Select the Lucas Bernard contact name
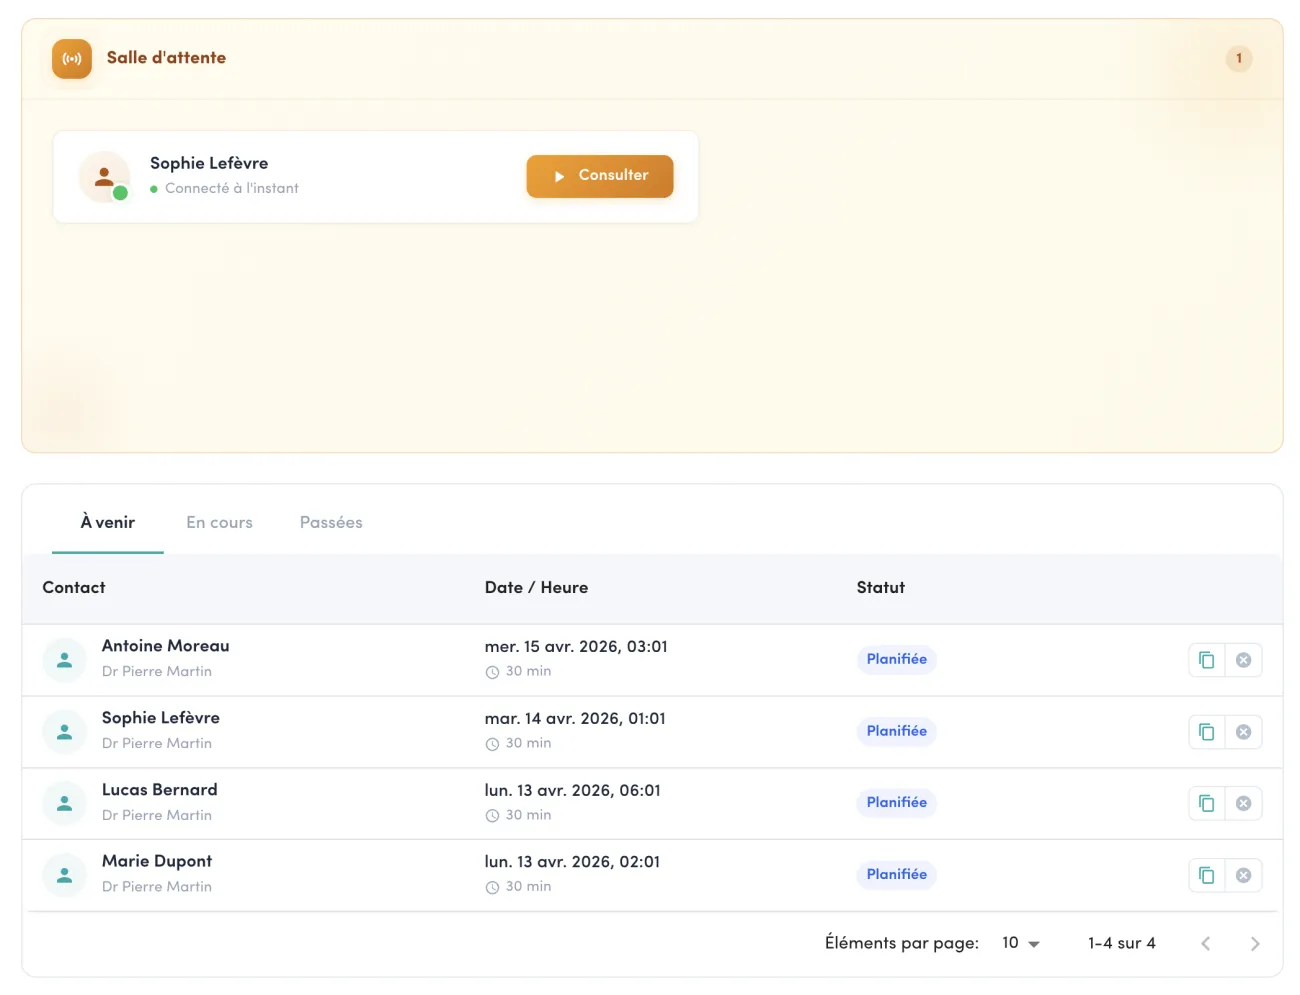This screenshot has height=995, width=1300. (160, 790)
